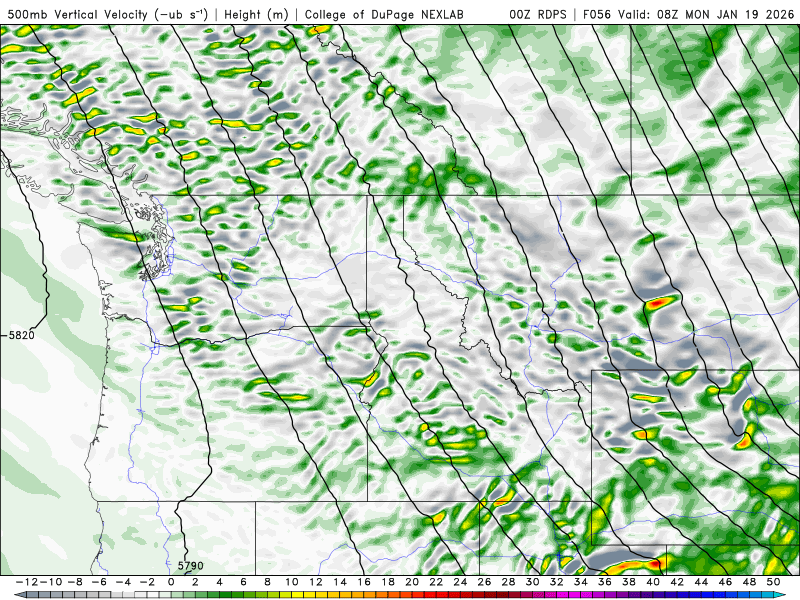
Task: Click the 36 value on the color scale
Action: pos(605,582)
